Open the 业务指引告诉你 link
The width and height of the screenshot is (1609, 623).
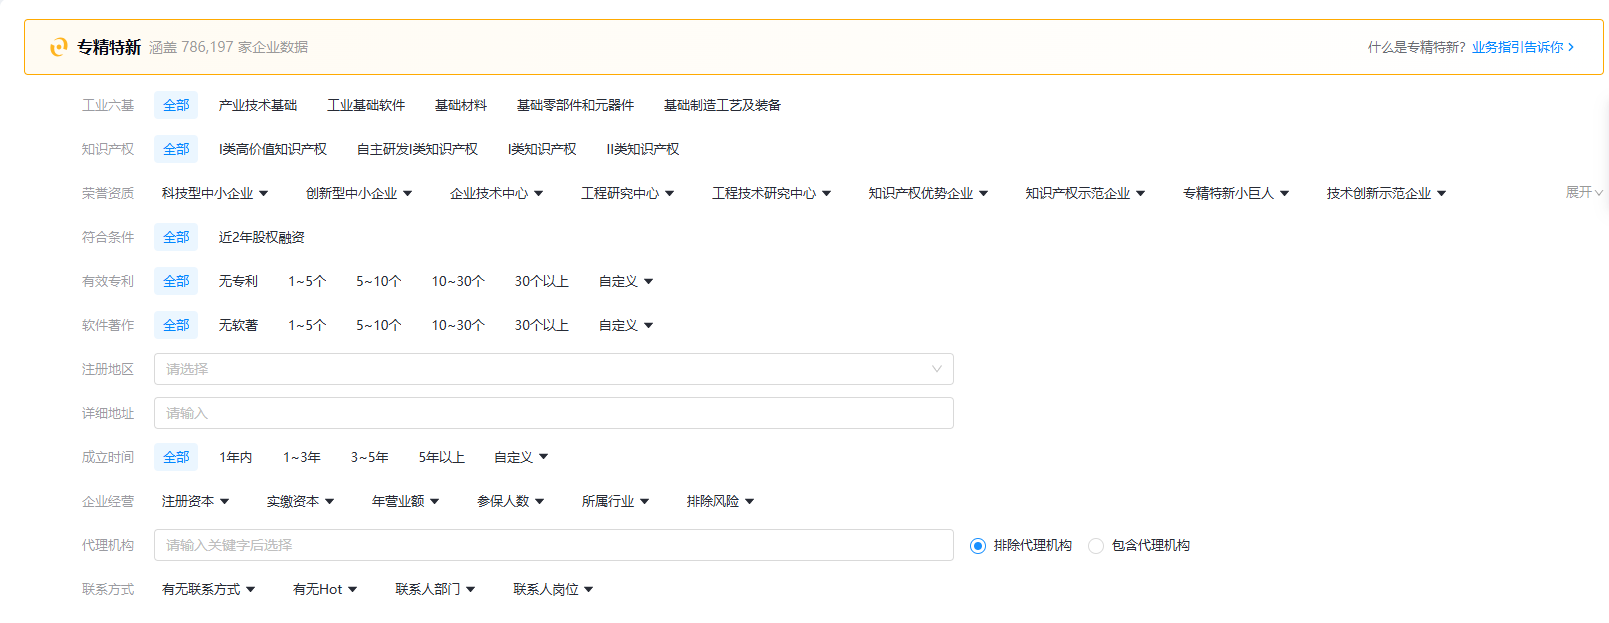[x=1522, y=47]
